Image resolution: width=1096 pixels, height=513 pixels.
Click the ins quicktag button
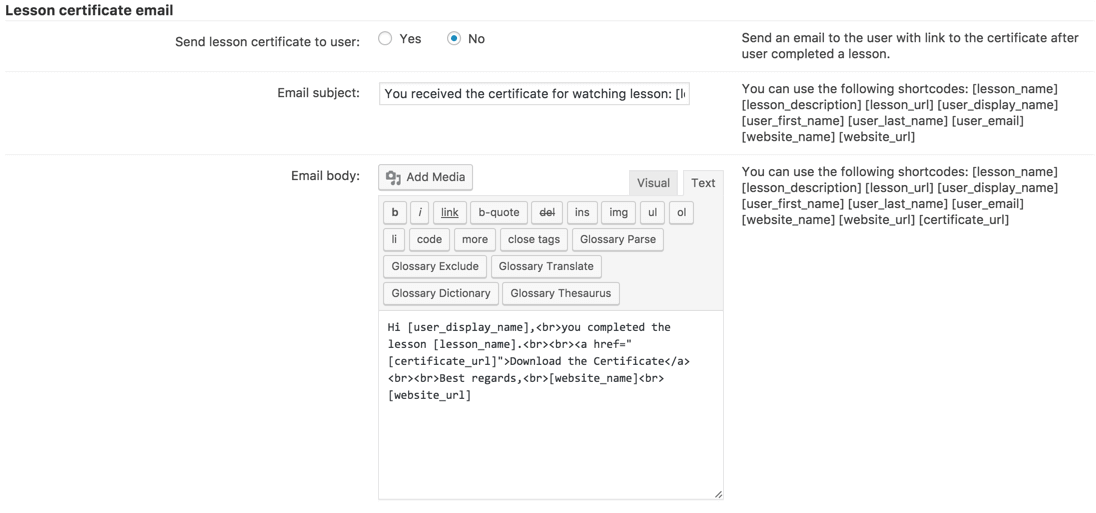(581, 212)
